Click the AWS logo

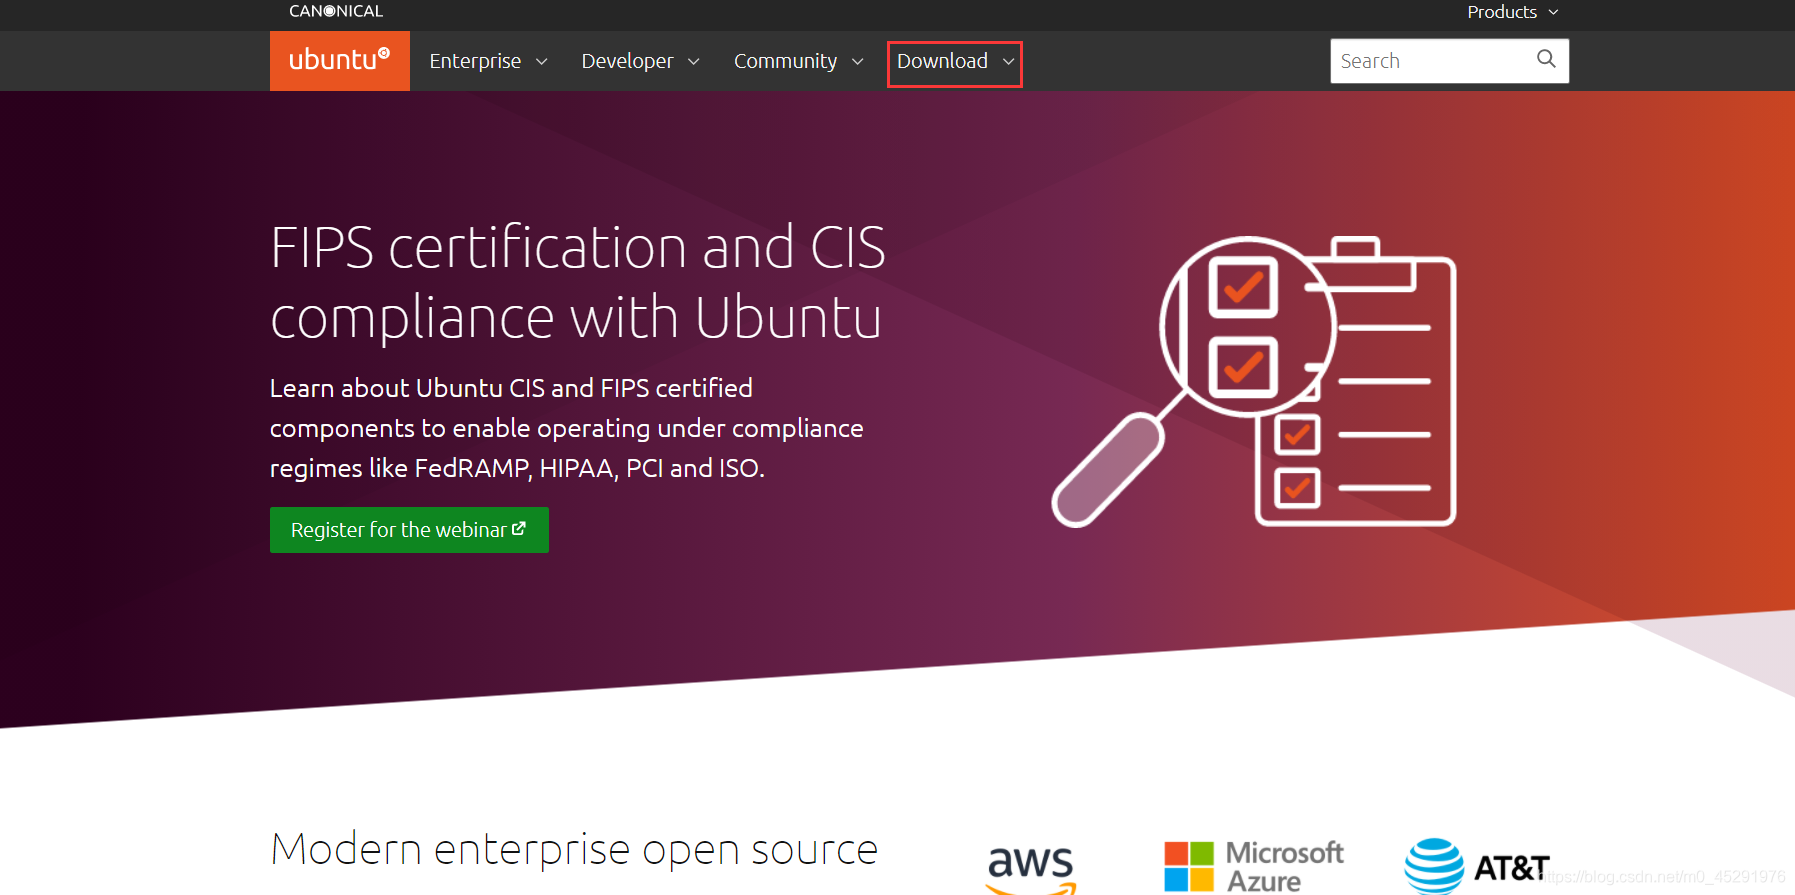pos(1031,869)
